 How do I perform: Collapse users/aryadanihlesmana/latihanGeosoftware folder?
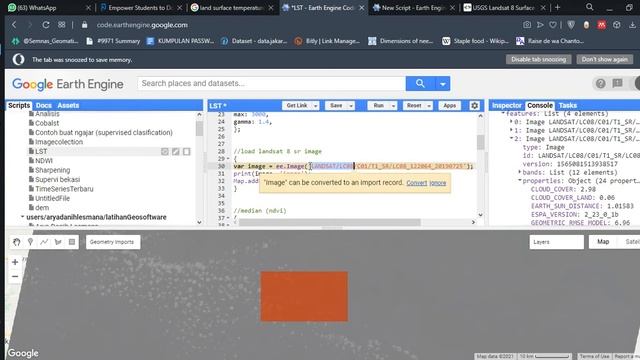pyautogui.click(x=22, y=217)
